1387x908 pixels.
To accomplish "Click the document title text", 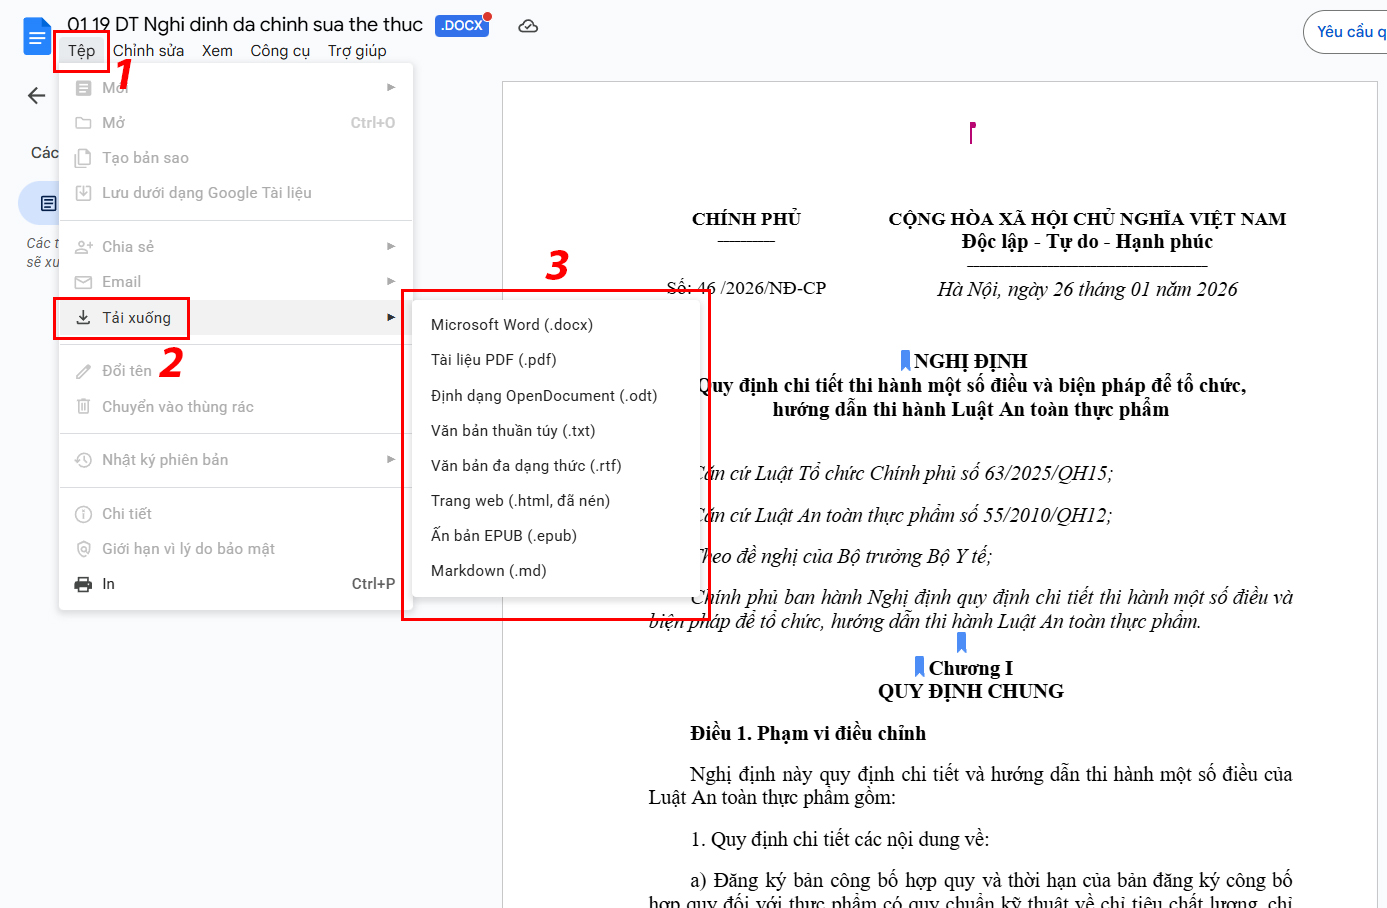I will point(245,25).
